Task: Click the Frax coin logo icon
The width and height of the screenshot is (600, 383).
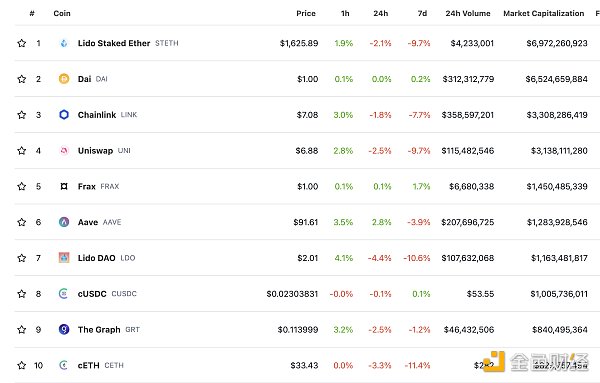Action: 64,186
